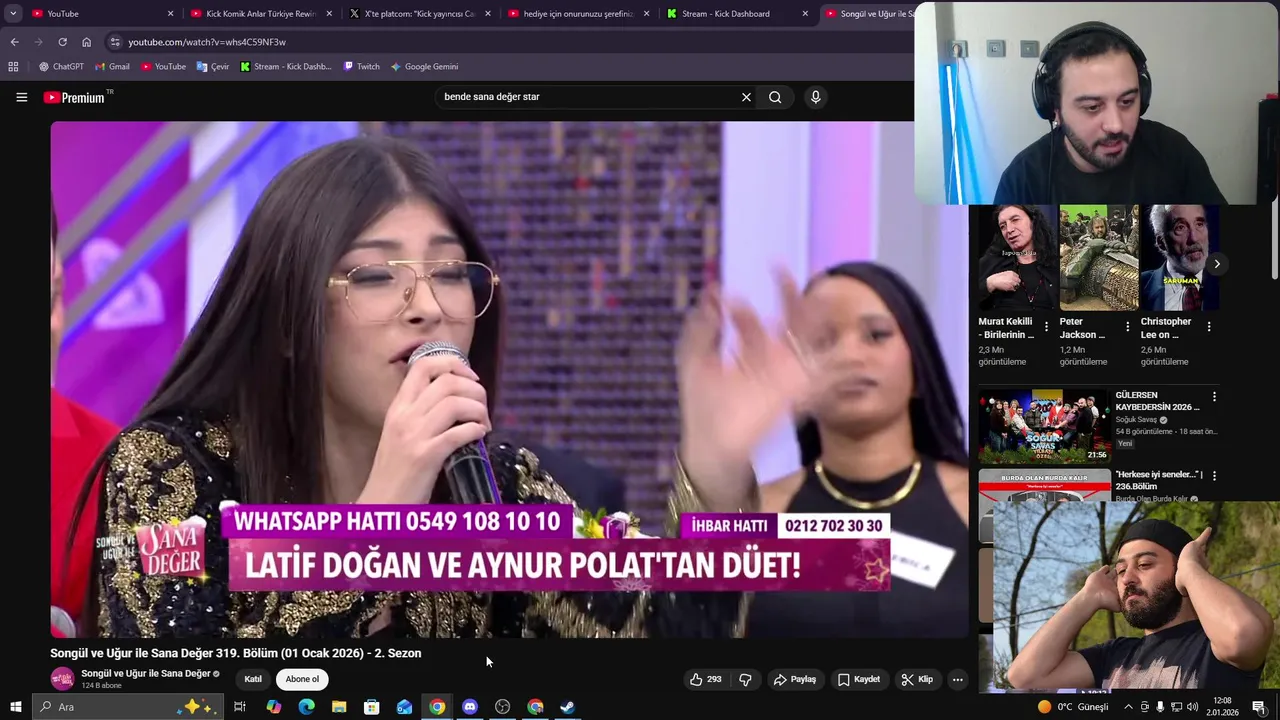Launch Microsoft Edge from taskbar
This screenshot has height=720, width=1280.
point(306,707)
